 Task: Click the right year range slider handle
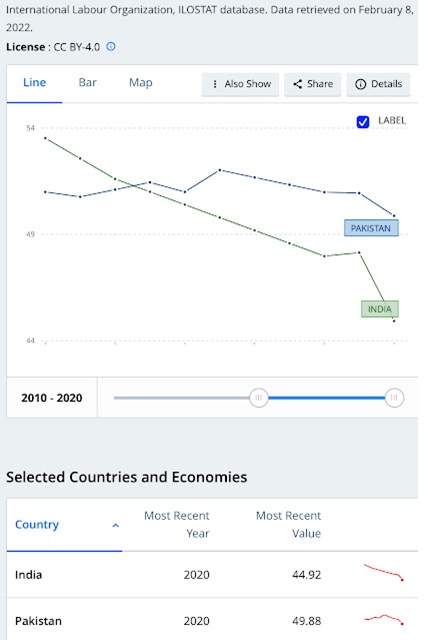(394, 398)
